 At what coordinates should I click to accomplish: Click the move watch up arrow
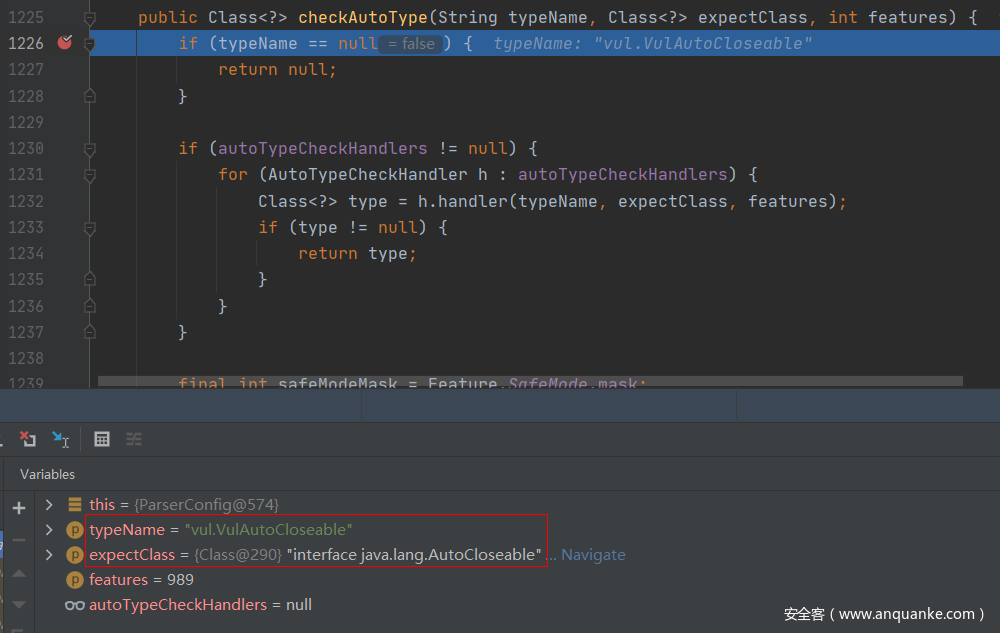(x=19, y=573)
